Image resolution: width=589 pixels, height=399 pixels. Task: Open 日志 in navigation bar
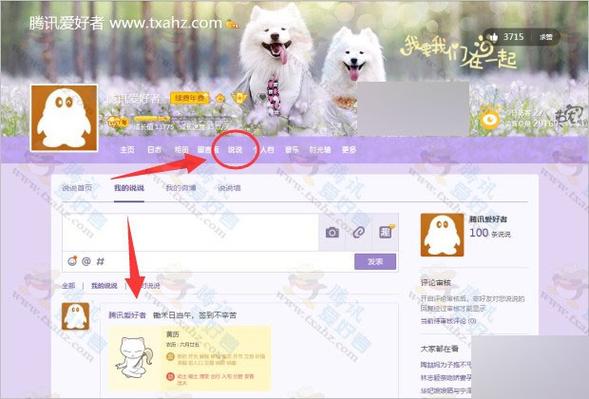click(x=154, y=150)
